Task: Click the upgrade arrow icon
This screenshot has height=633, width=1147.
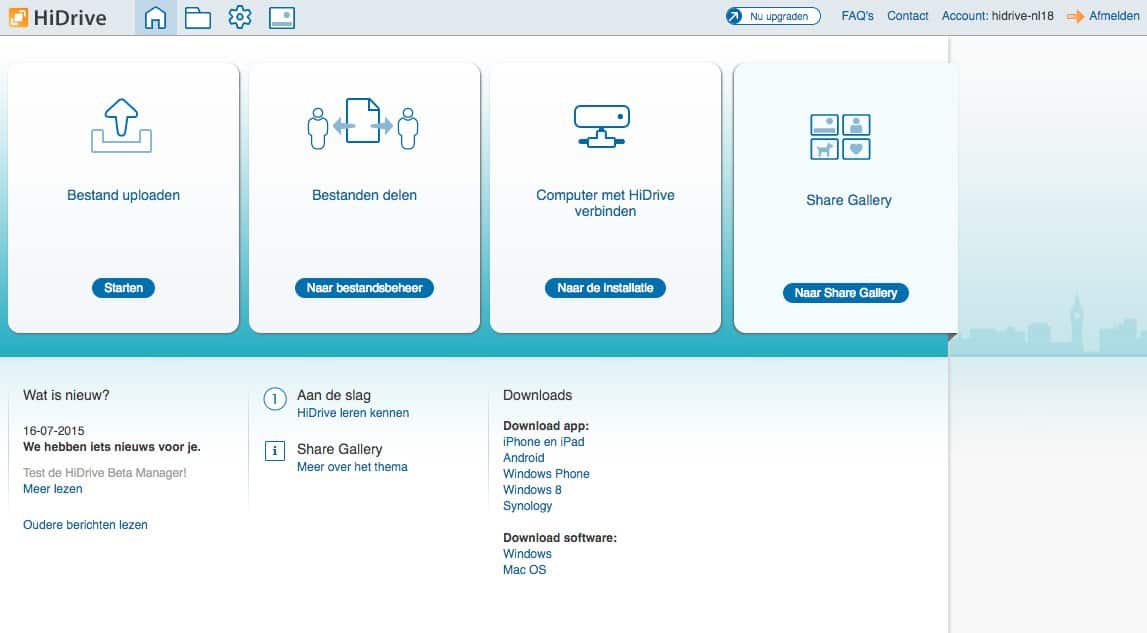Action: point(734,16)
